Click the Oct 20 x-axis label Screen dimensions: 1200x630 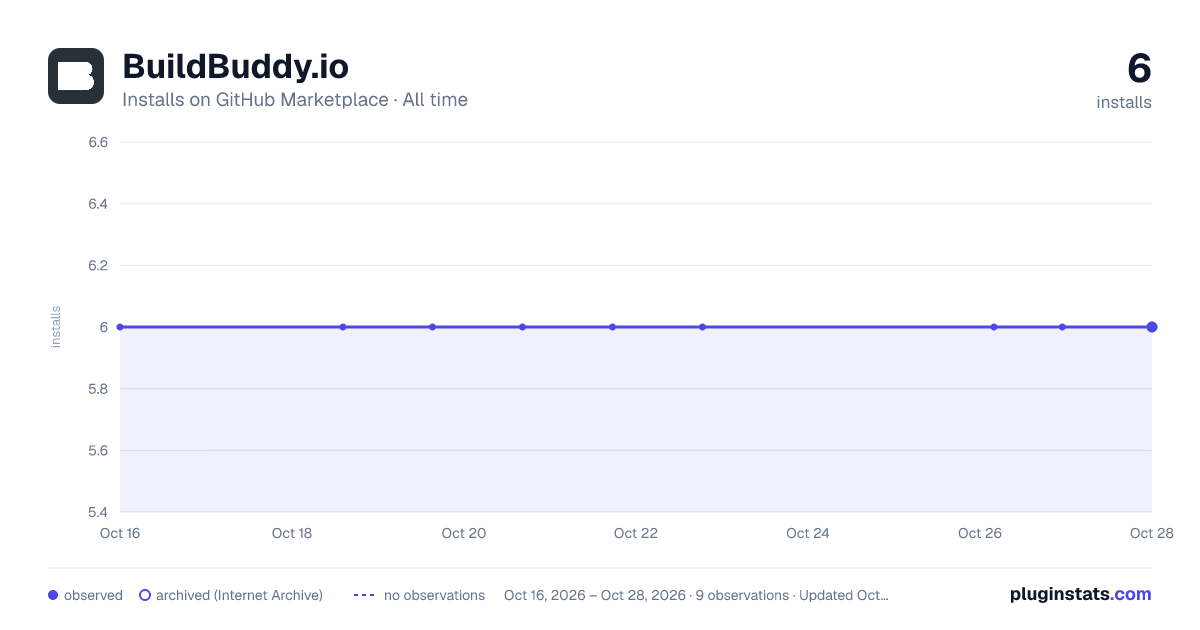[x=464, y=533]
